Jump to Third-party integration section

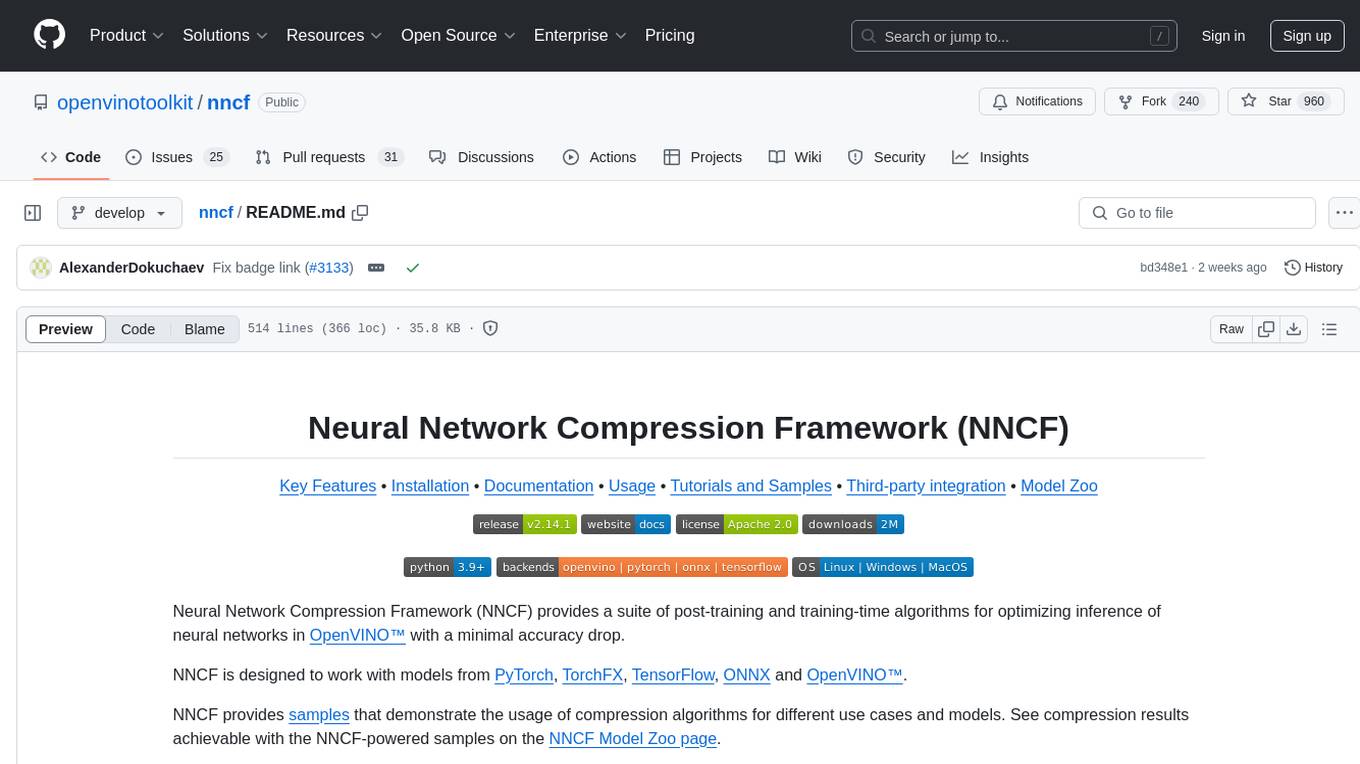click(926, 486)
